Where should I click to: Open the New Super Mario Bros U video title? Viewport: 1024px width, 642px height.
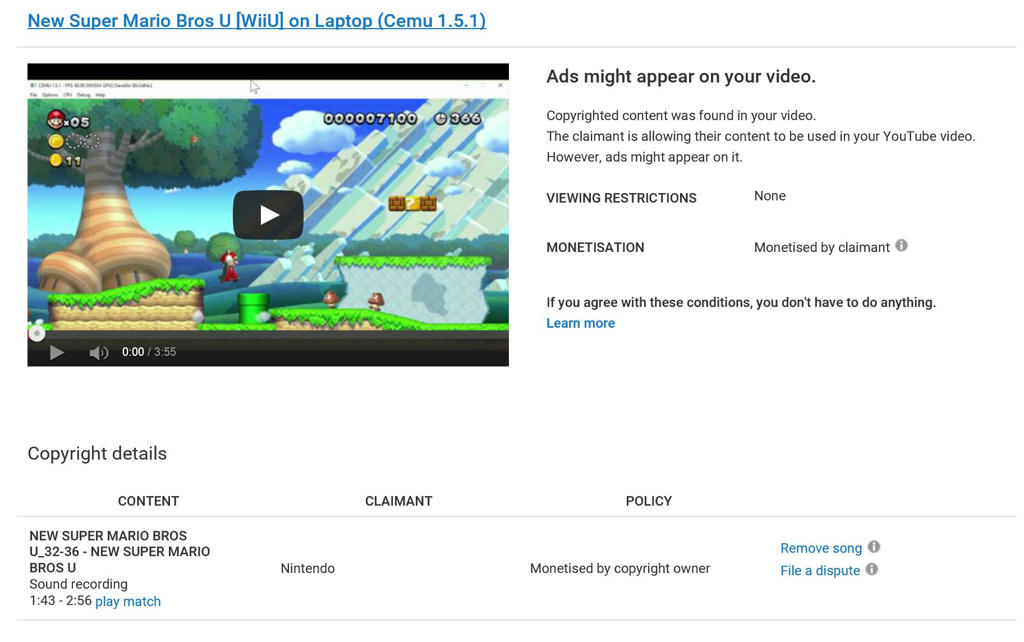tap(256, 20)
